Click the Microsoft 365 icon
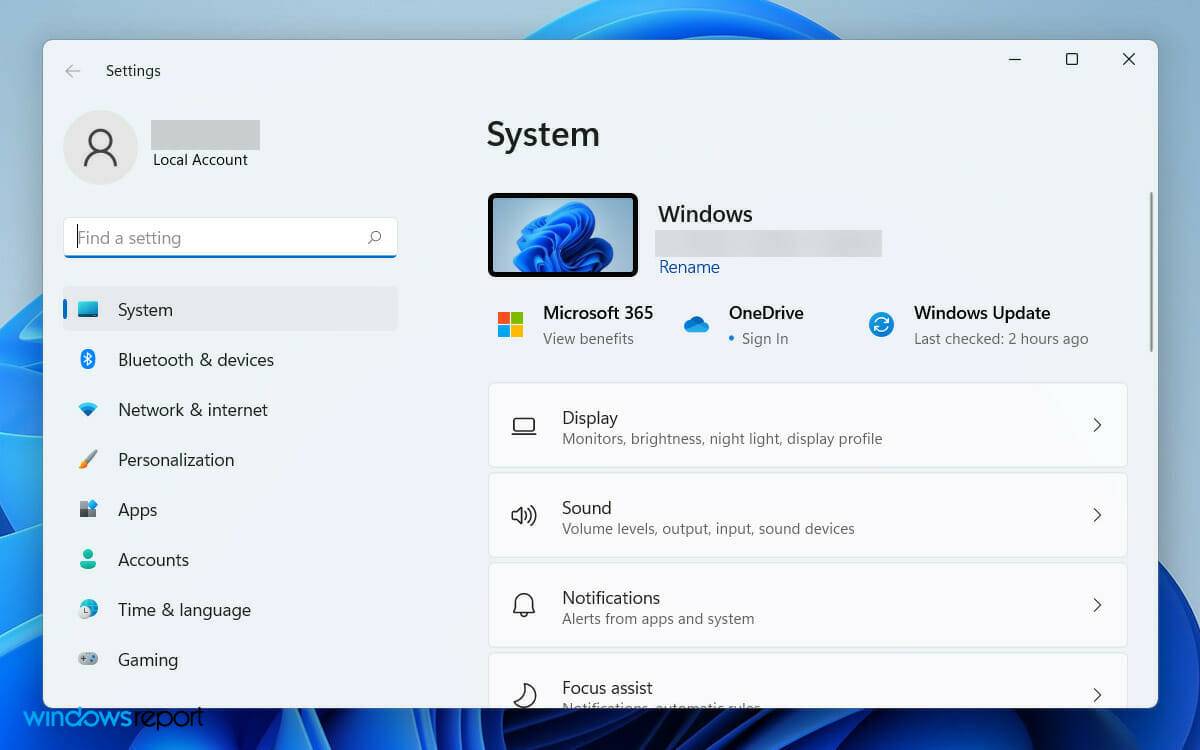 point(510,324)
